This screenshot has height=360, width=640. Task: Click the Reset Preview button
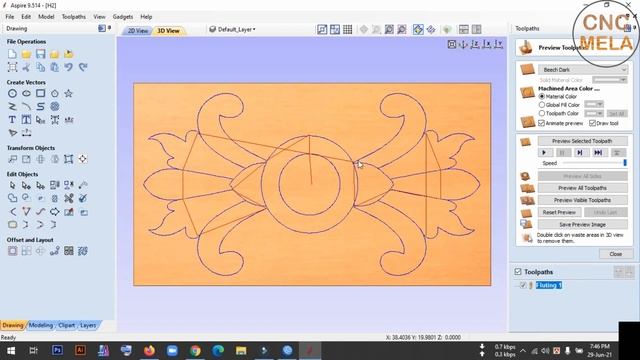559,212
